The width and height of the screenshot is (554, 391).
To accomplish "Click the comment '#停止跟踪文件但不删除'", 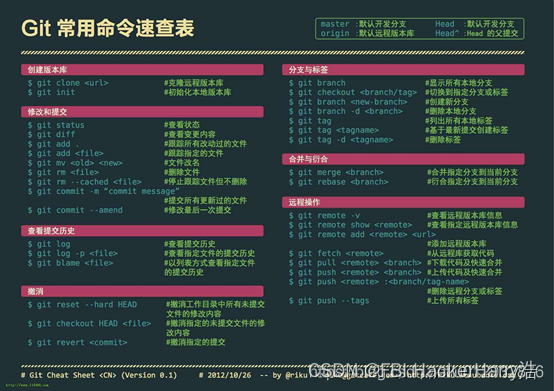I will 205,182.
